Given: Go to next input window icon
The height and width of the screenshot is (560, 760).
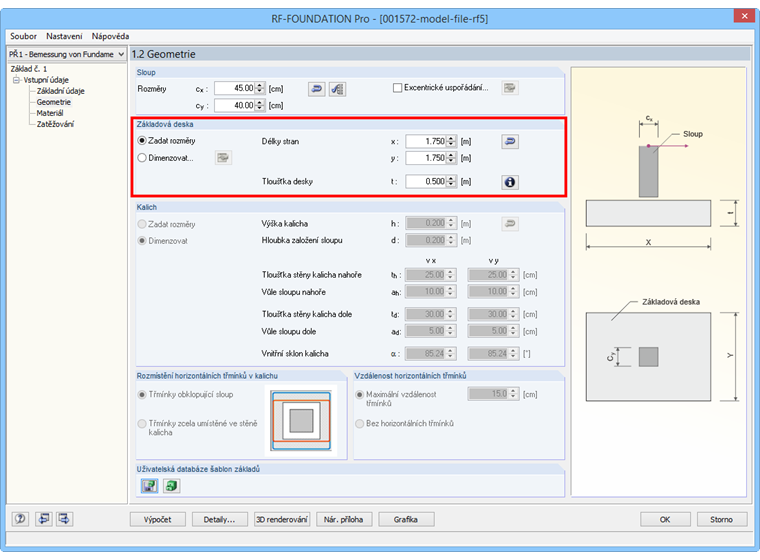Looking at the screenshot, I should point(64,519).
